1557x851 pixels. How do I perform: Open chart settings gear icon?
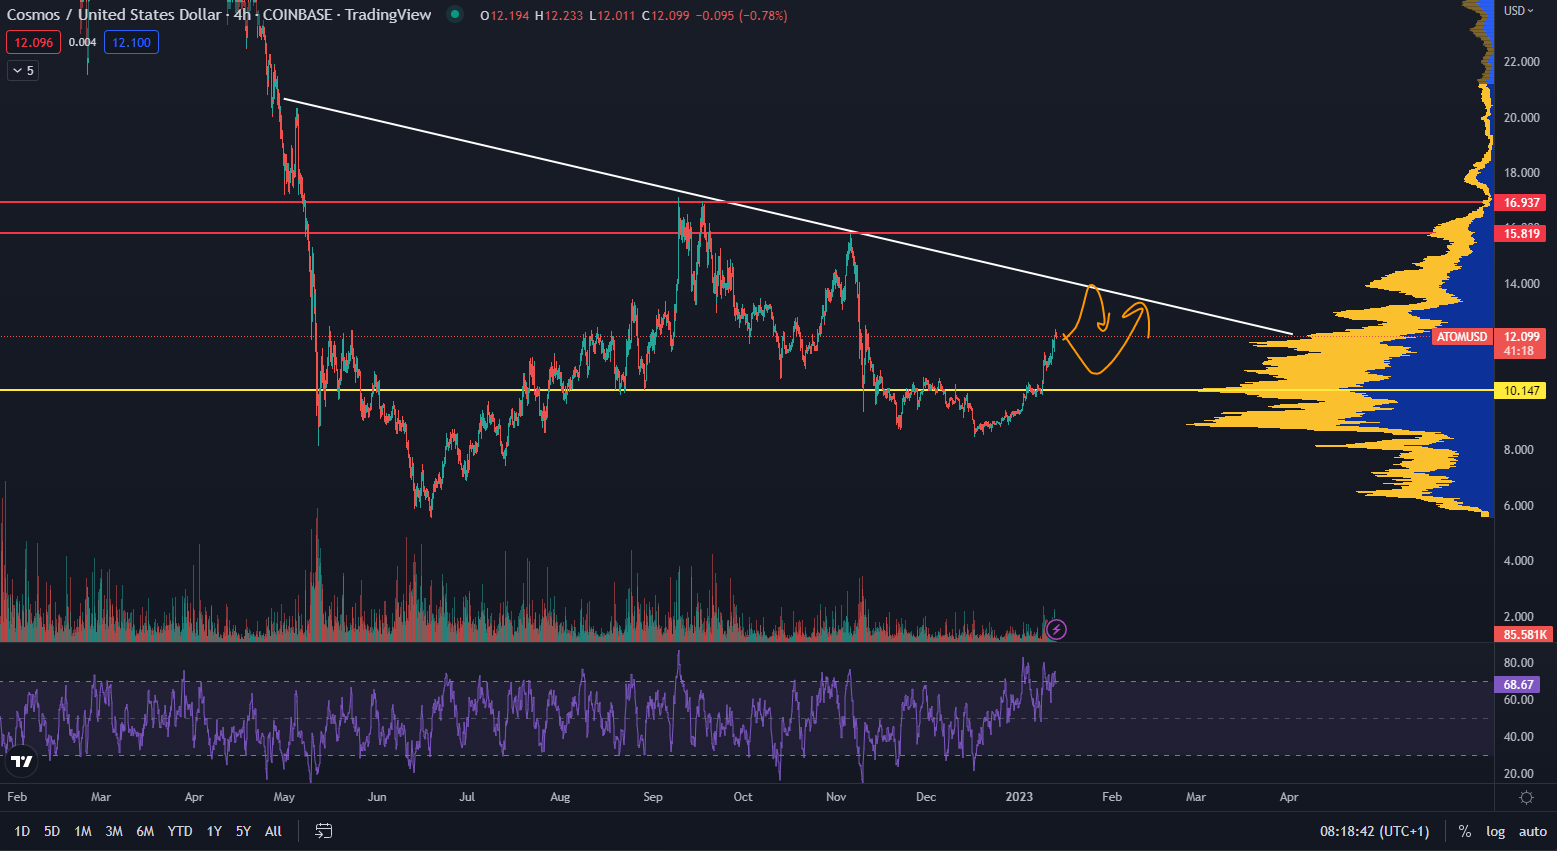tap(1526, 797)
